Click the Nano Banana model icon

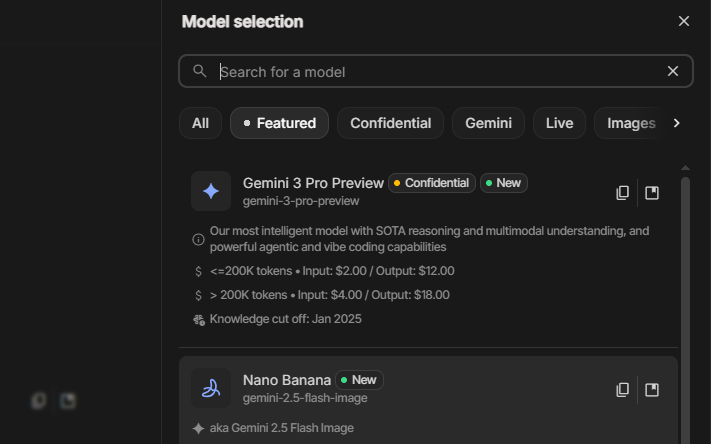coord(211,388)
